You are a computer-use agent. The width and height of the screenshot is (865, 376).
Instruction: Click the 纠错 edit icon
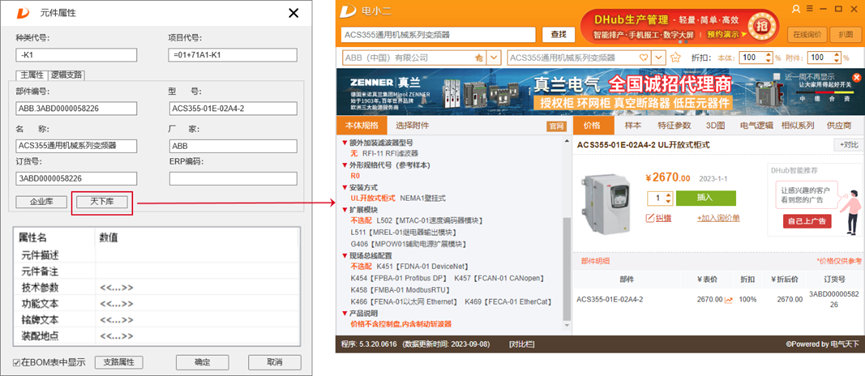point(650,218)
